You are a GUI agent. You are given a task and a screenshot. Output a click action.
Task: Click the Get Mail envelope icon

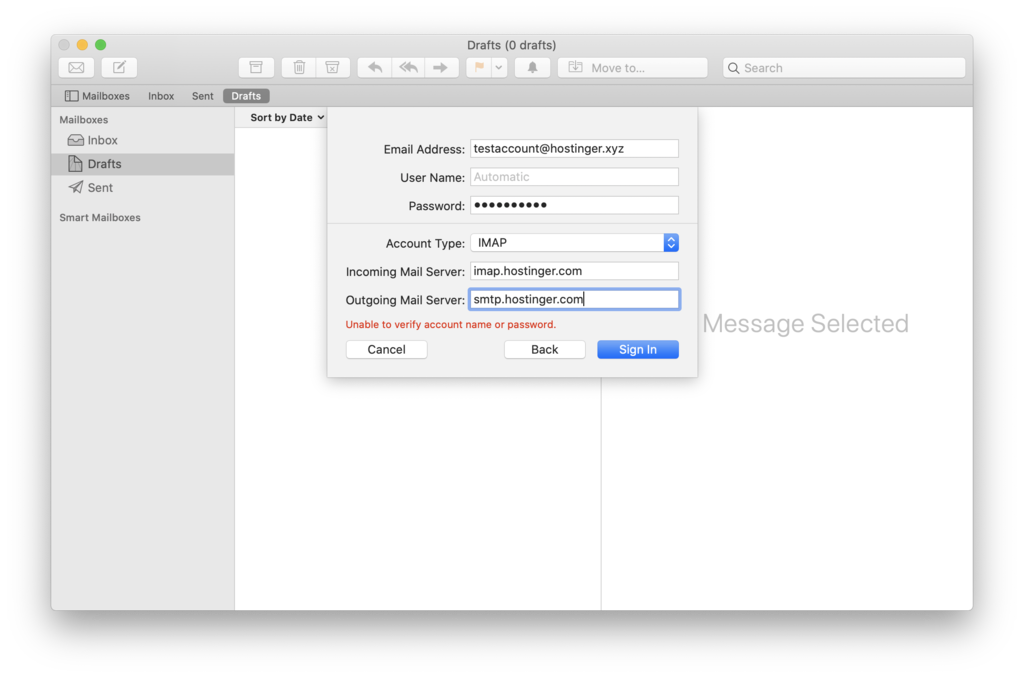pos(76,67)
